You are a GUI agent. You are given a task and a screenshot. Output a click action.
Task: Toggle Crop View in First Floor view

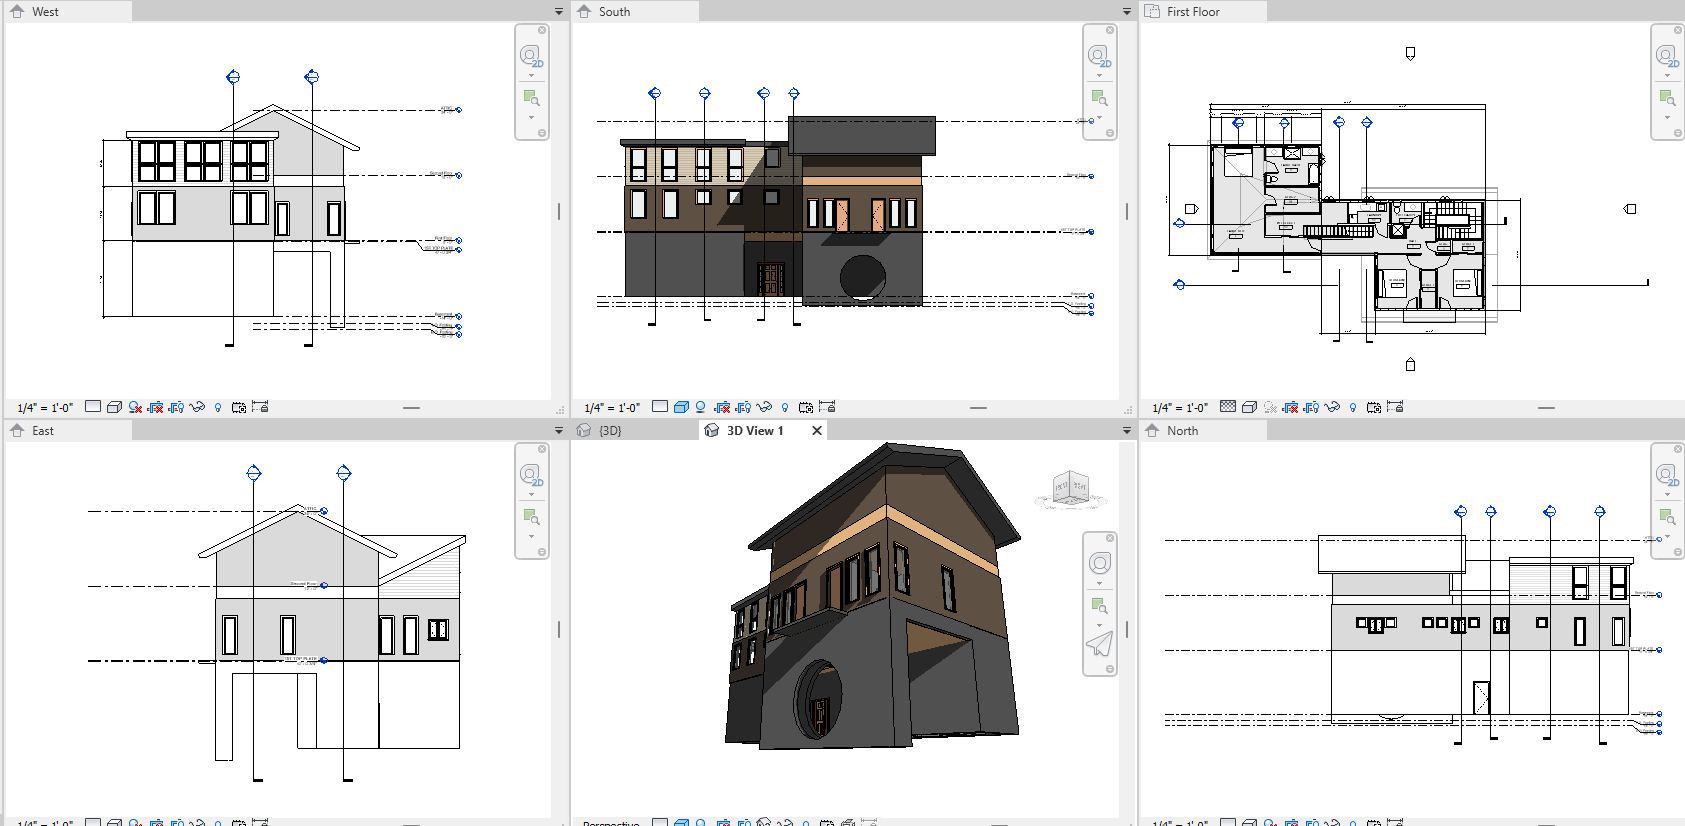[x=1290, y=407]
